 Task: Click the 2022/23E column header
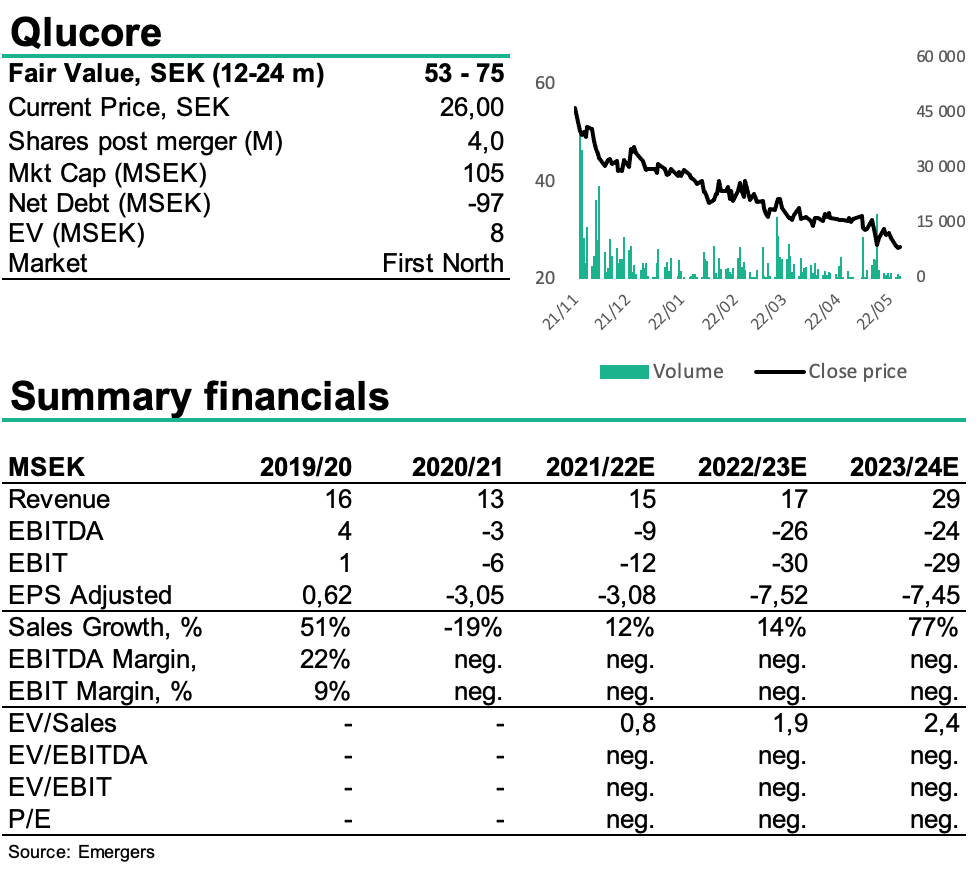click(x=752, y=467)
